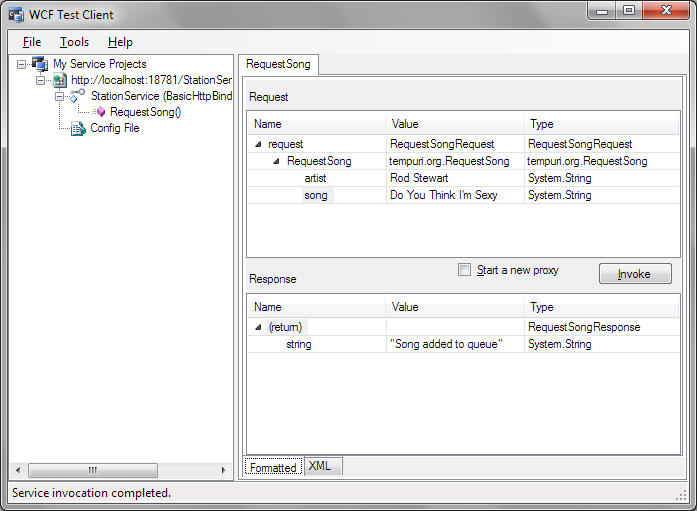Close the WCF Test Client window
The image size is (697, 511).
click(665, 11)
